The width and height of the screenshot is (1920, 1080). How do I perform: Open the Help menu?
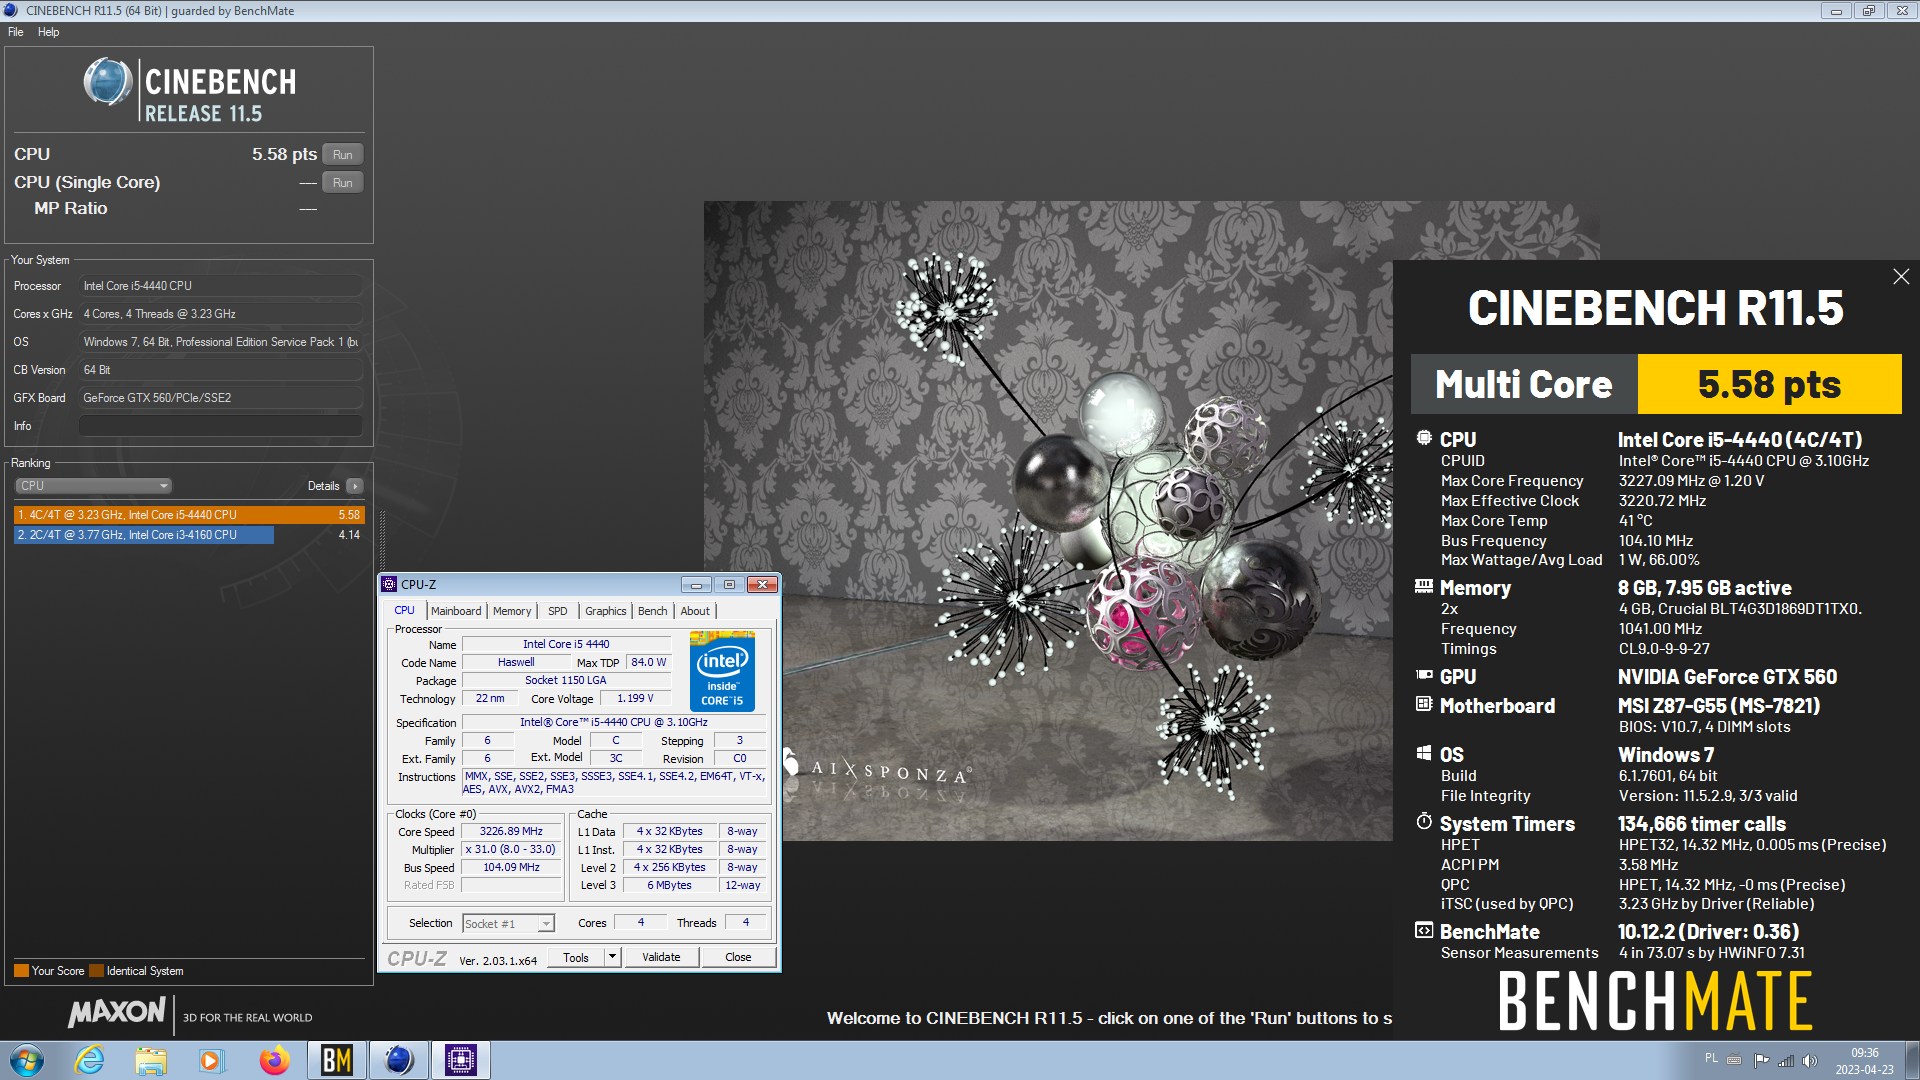pyautogui.click(x=48, y=32)
